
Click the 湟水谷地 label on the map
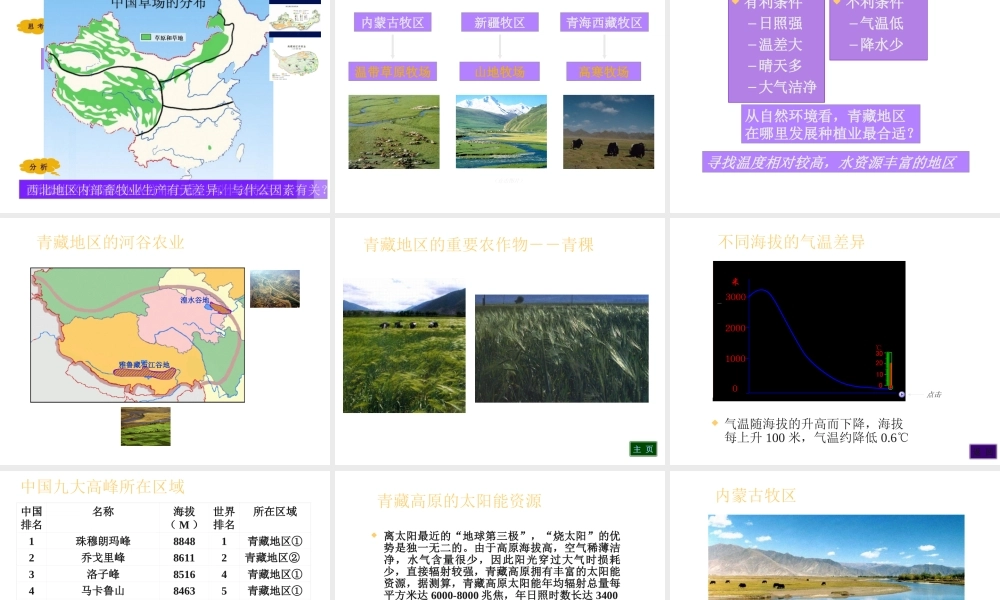(195, 300)
